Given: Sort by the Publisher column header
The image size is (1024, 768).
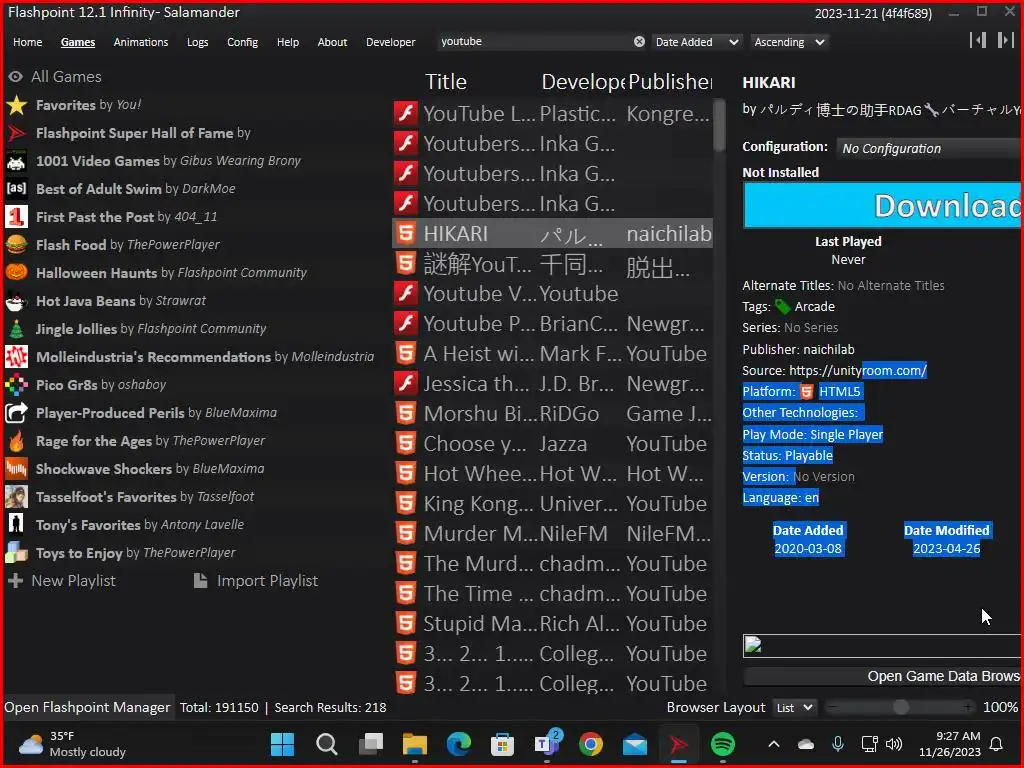Looking at the screenshot, I should pyautogui.click(x=670, y=82).
